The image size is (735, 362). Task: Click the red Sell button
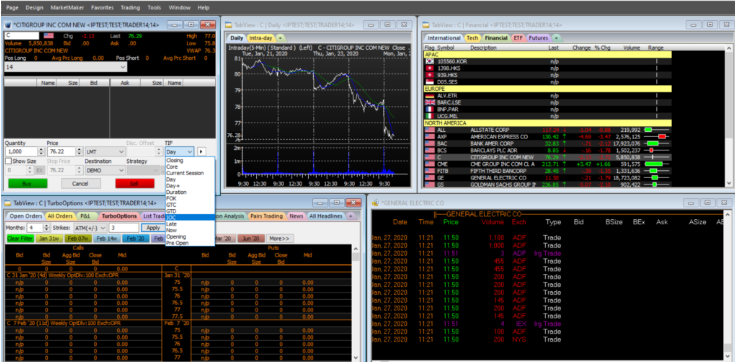[135, 183]
